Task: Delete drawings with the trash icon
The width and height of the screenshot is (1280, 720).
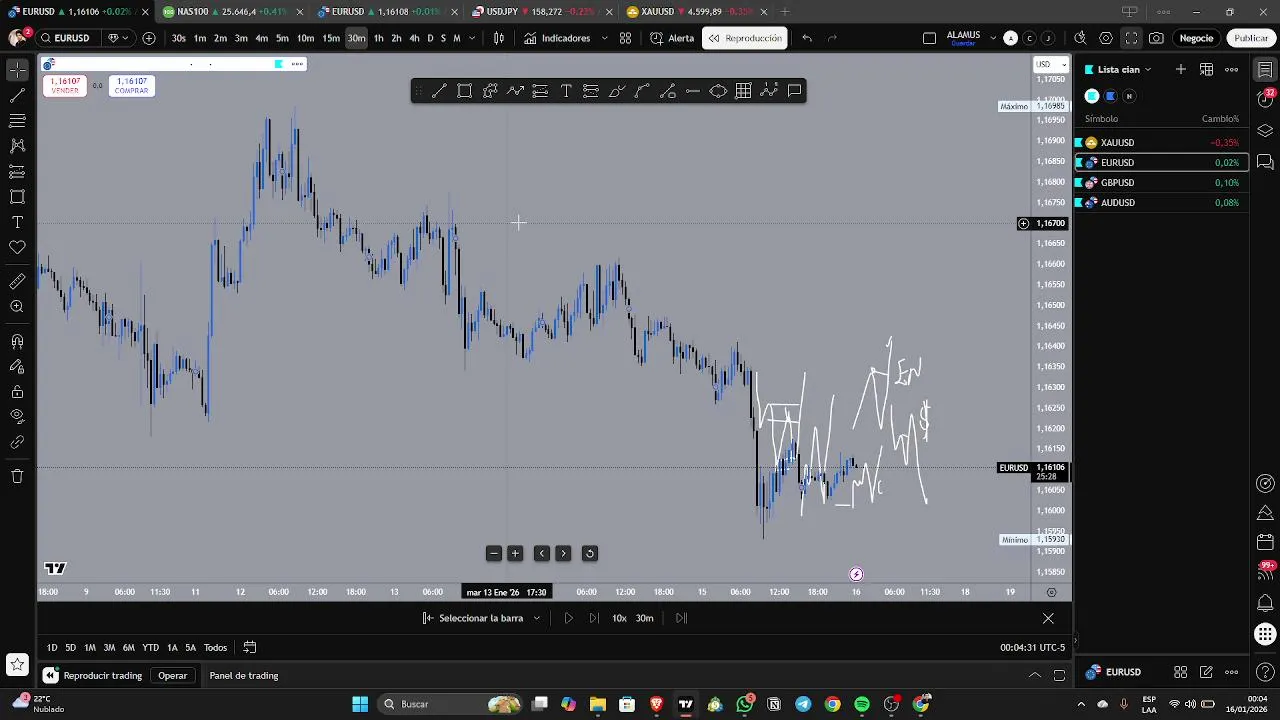Action: tap(17, 476)
